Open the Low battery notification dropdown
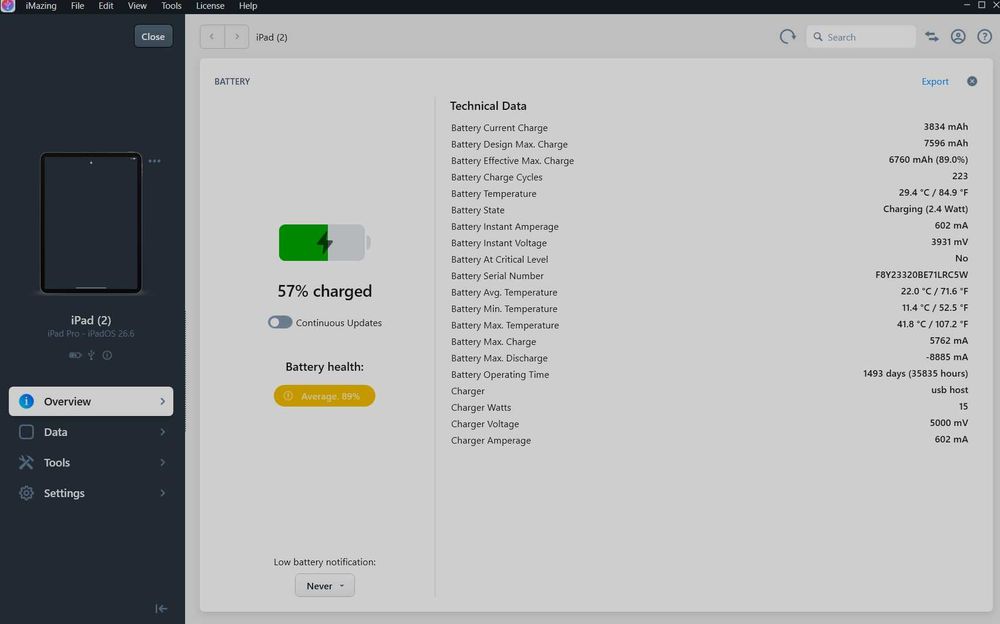Screen dimensions: 1000x624 [x=325, y=586]
